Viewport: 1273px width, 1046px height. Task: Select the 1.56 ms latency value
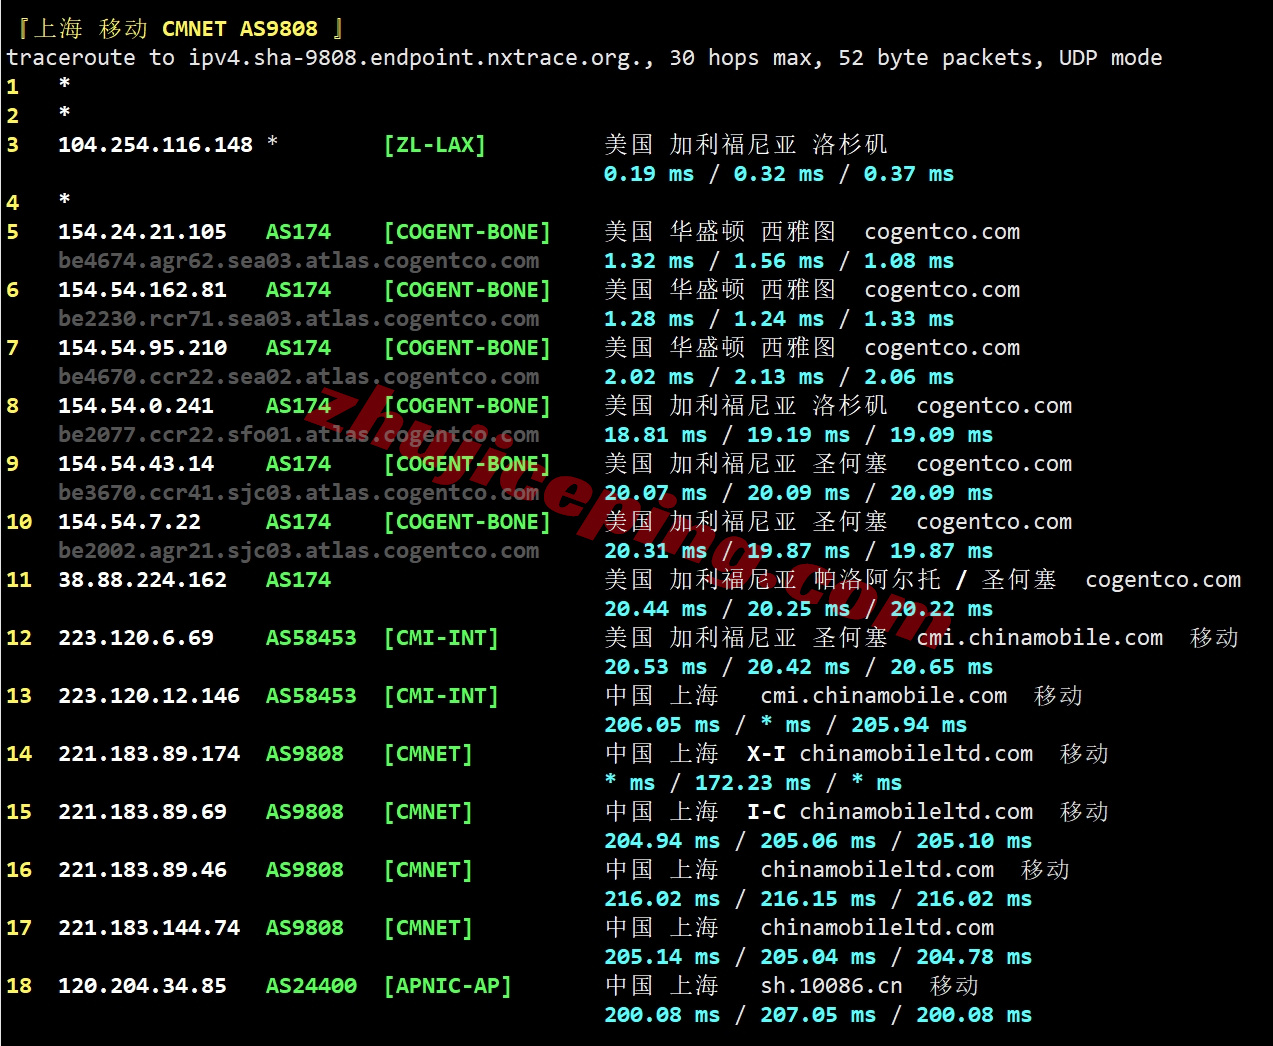click(779, 261)
